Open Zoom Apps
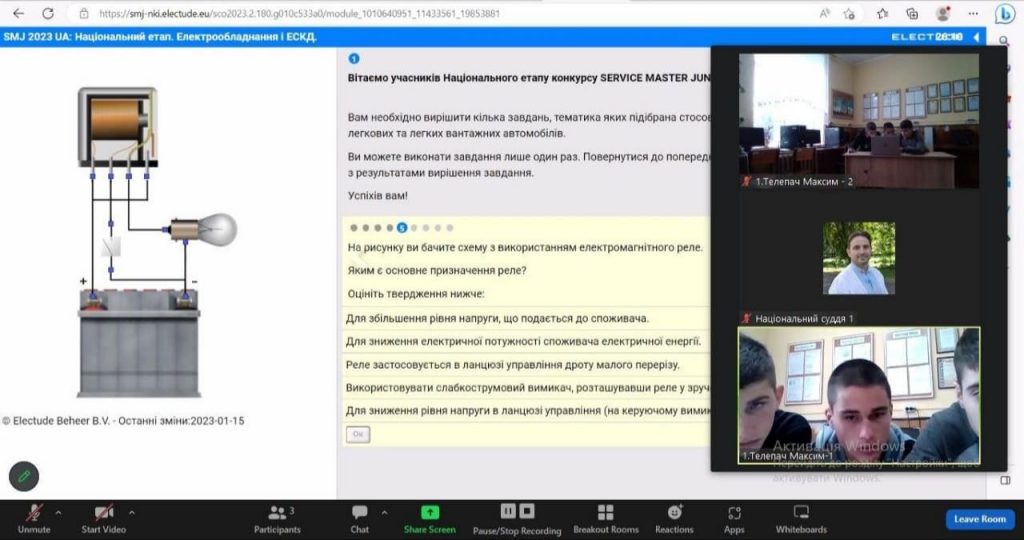1024x540 pixels. point(734,519)
